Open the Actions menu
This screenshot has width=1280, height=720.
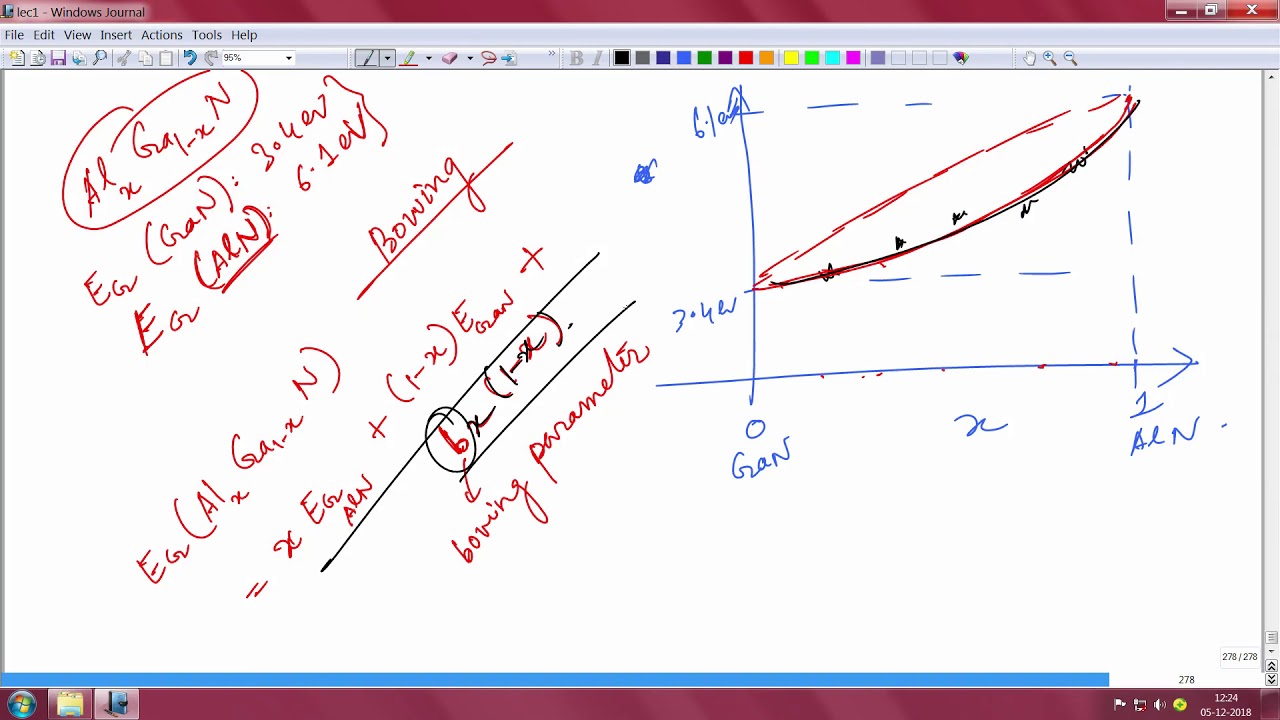click(x=161, y=35)
